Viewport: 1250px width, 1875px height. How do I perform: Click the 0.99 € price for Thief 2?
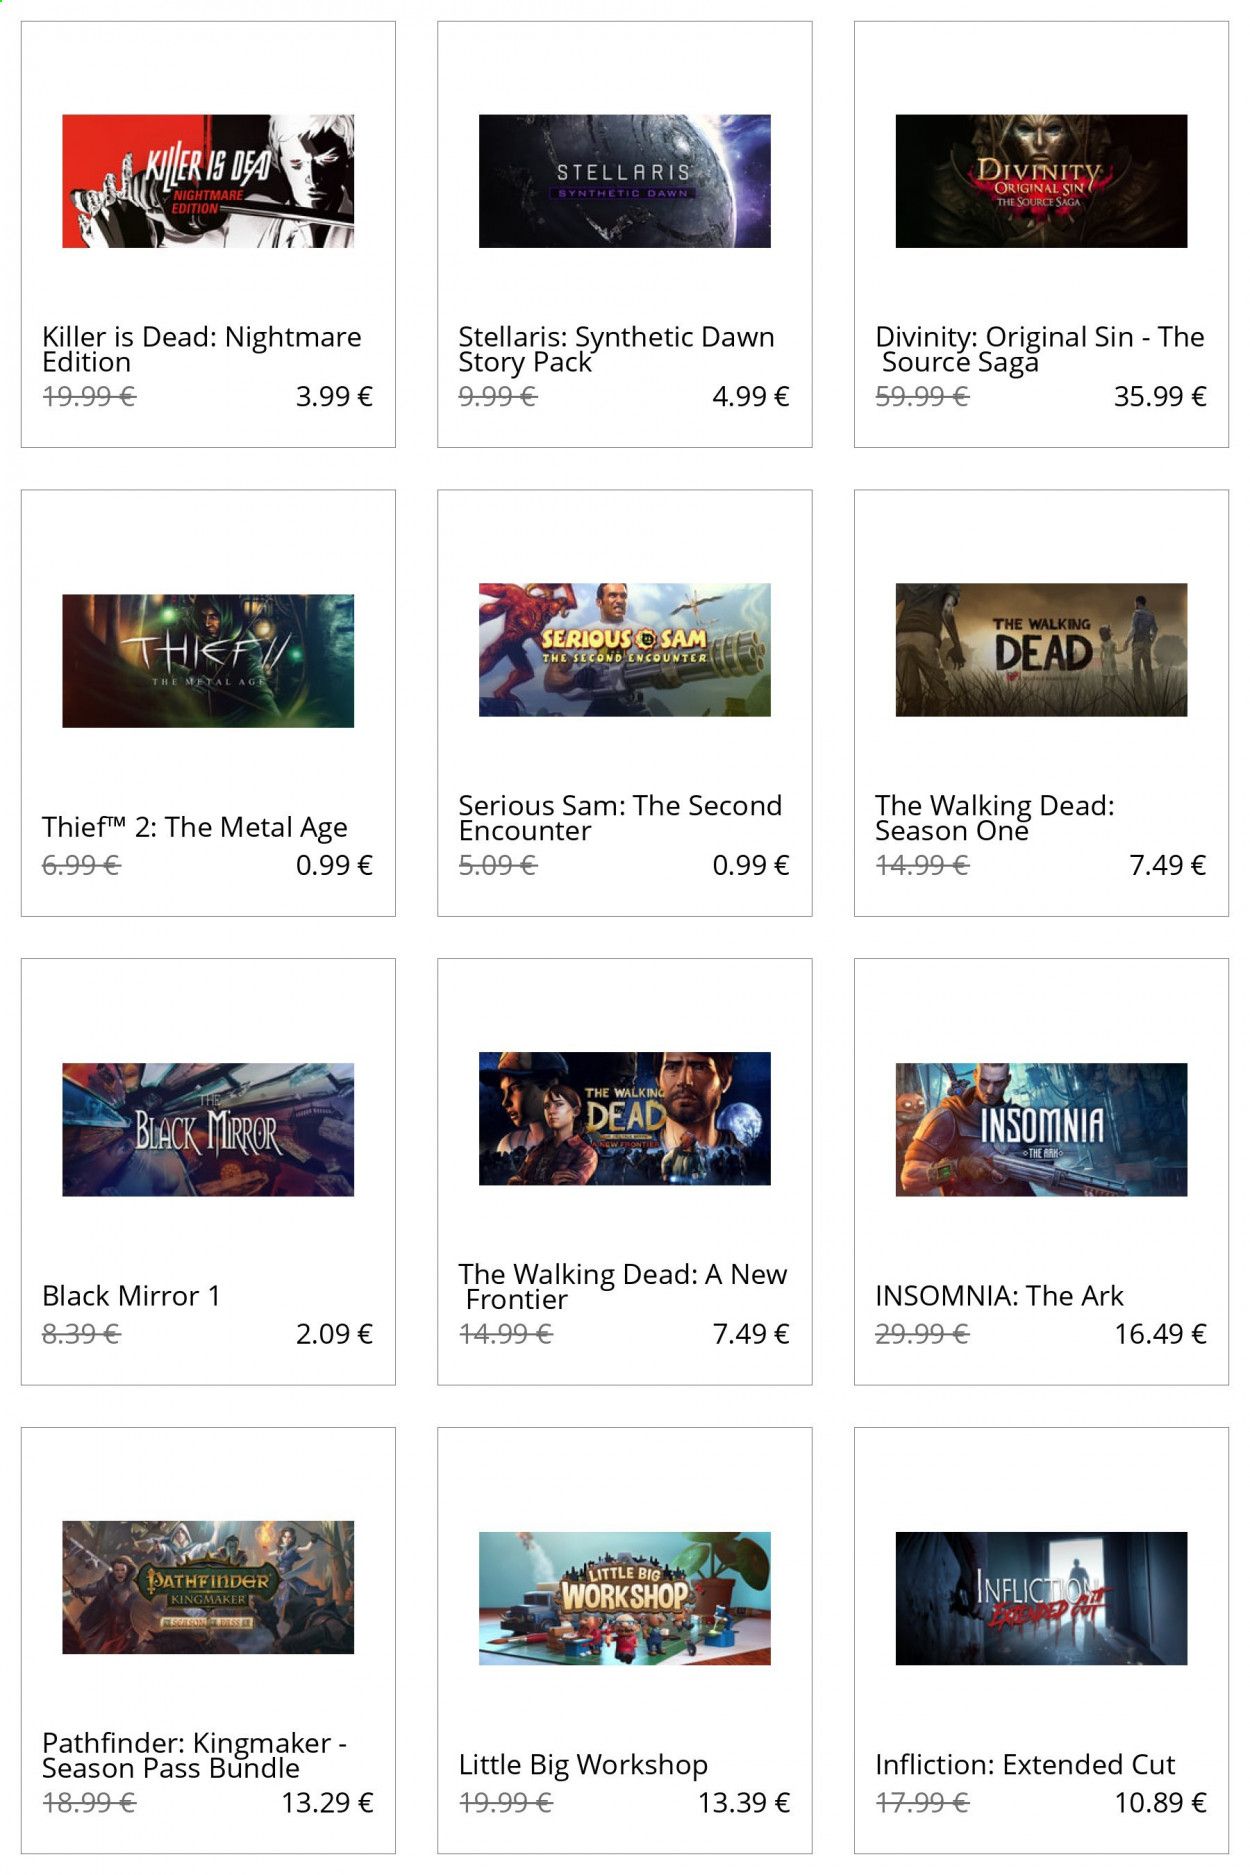[x=334, y=865]
